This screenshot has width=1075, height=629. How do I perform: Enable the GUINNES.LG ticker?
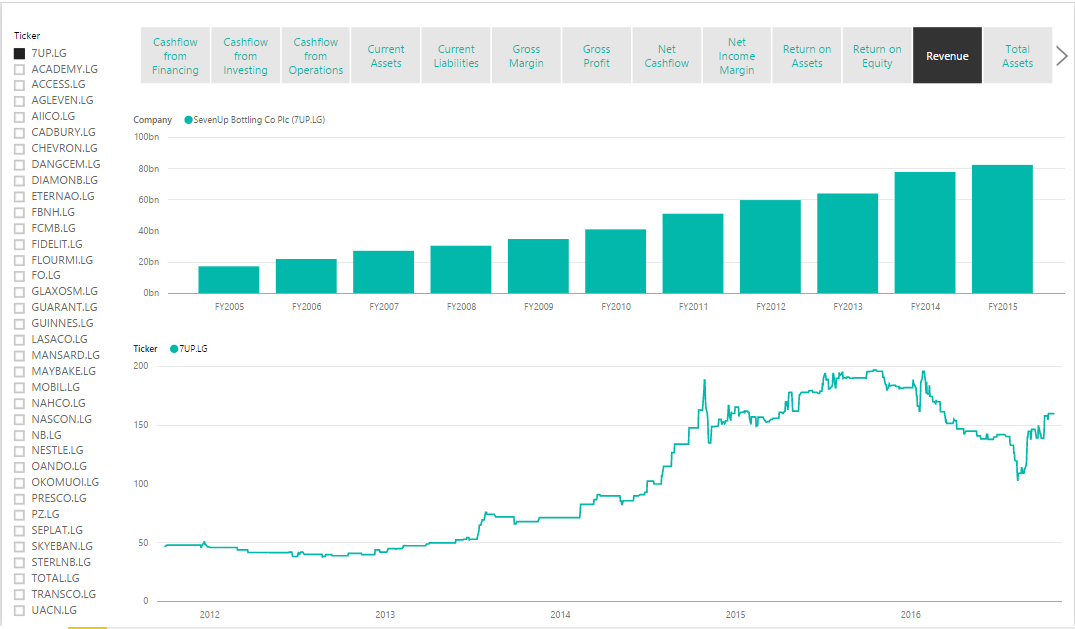click(x=17, y=323)
